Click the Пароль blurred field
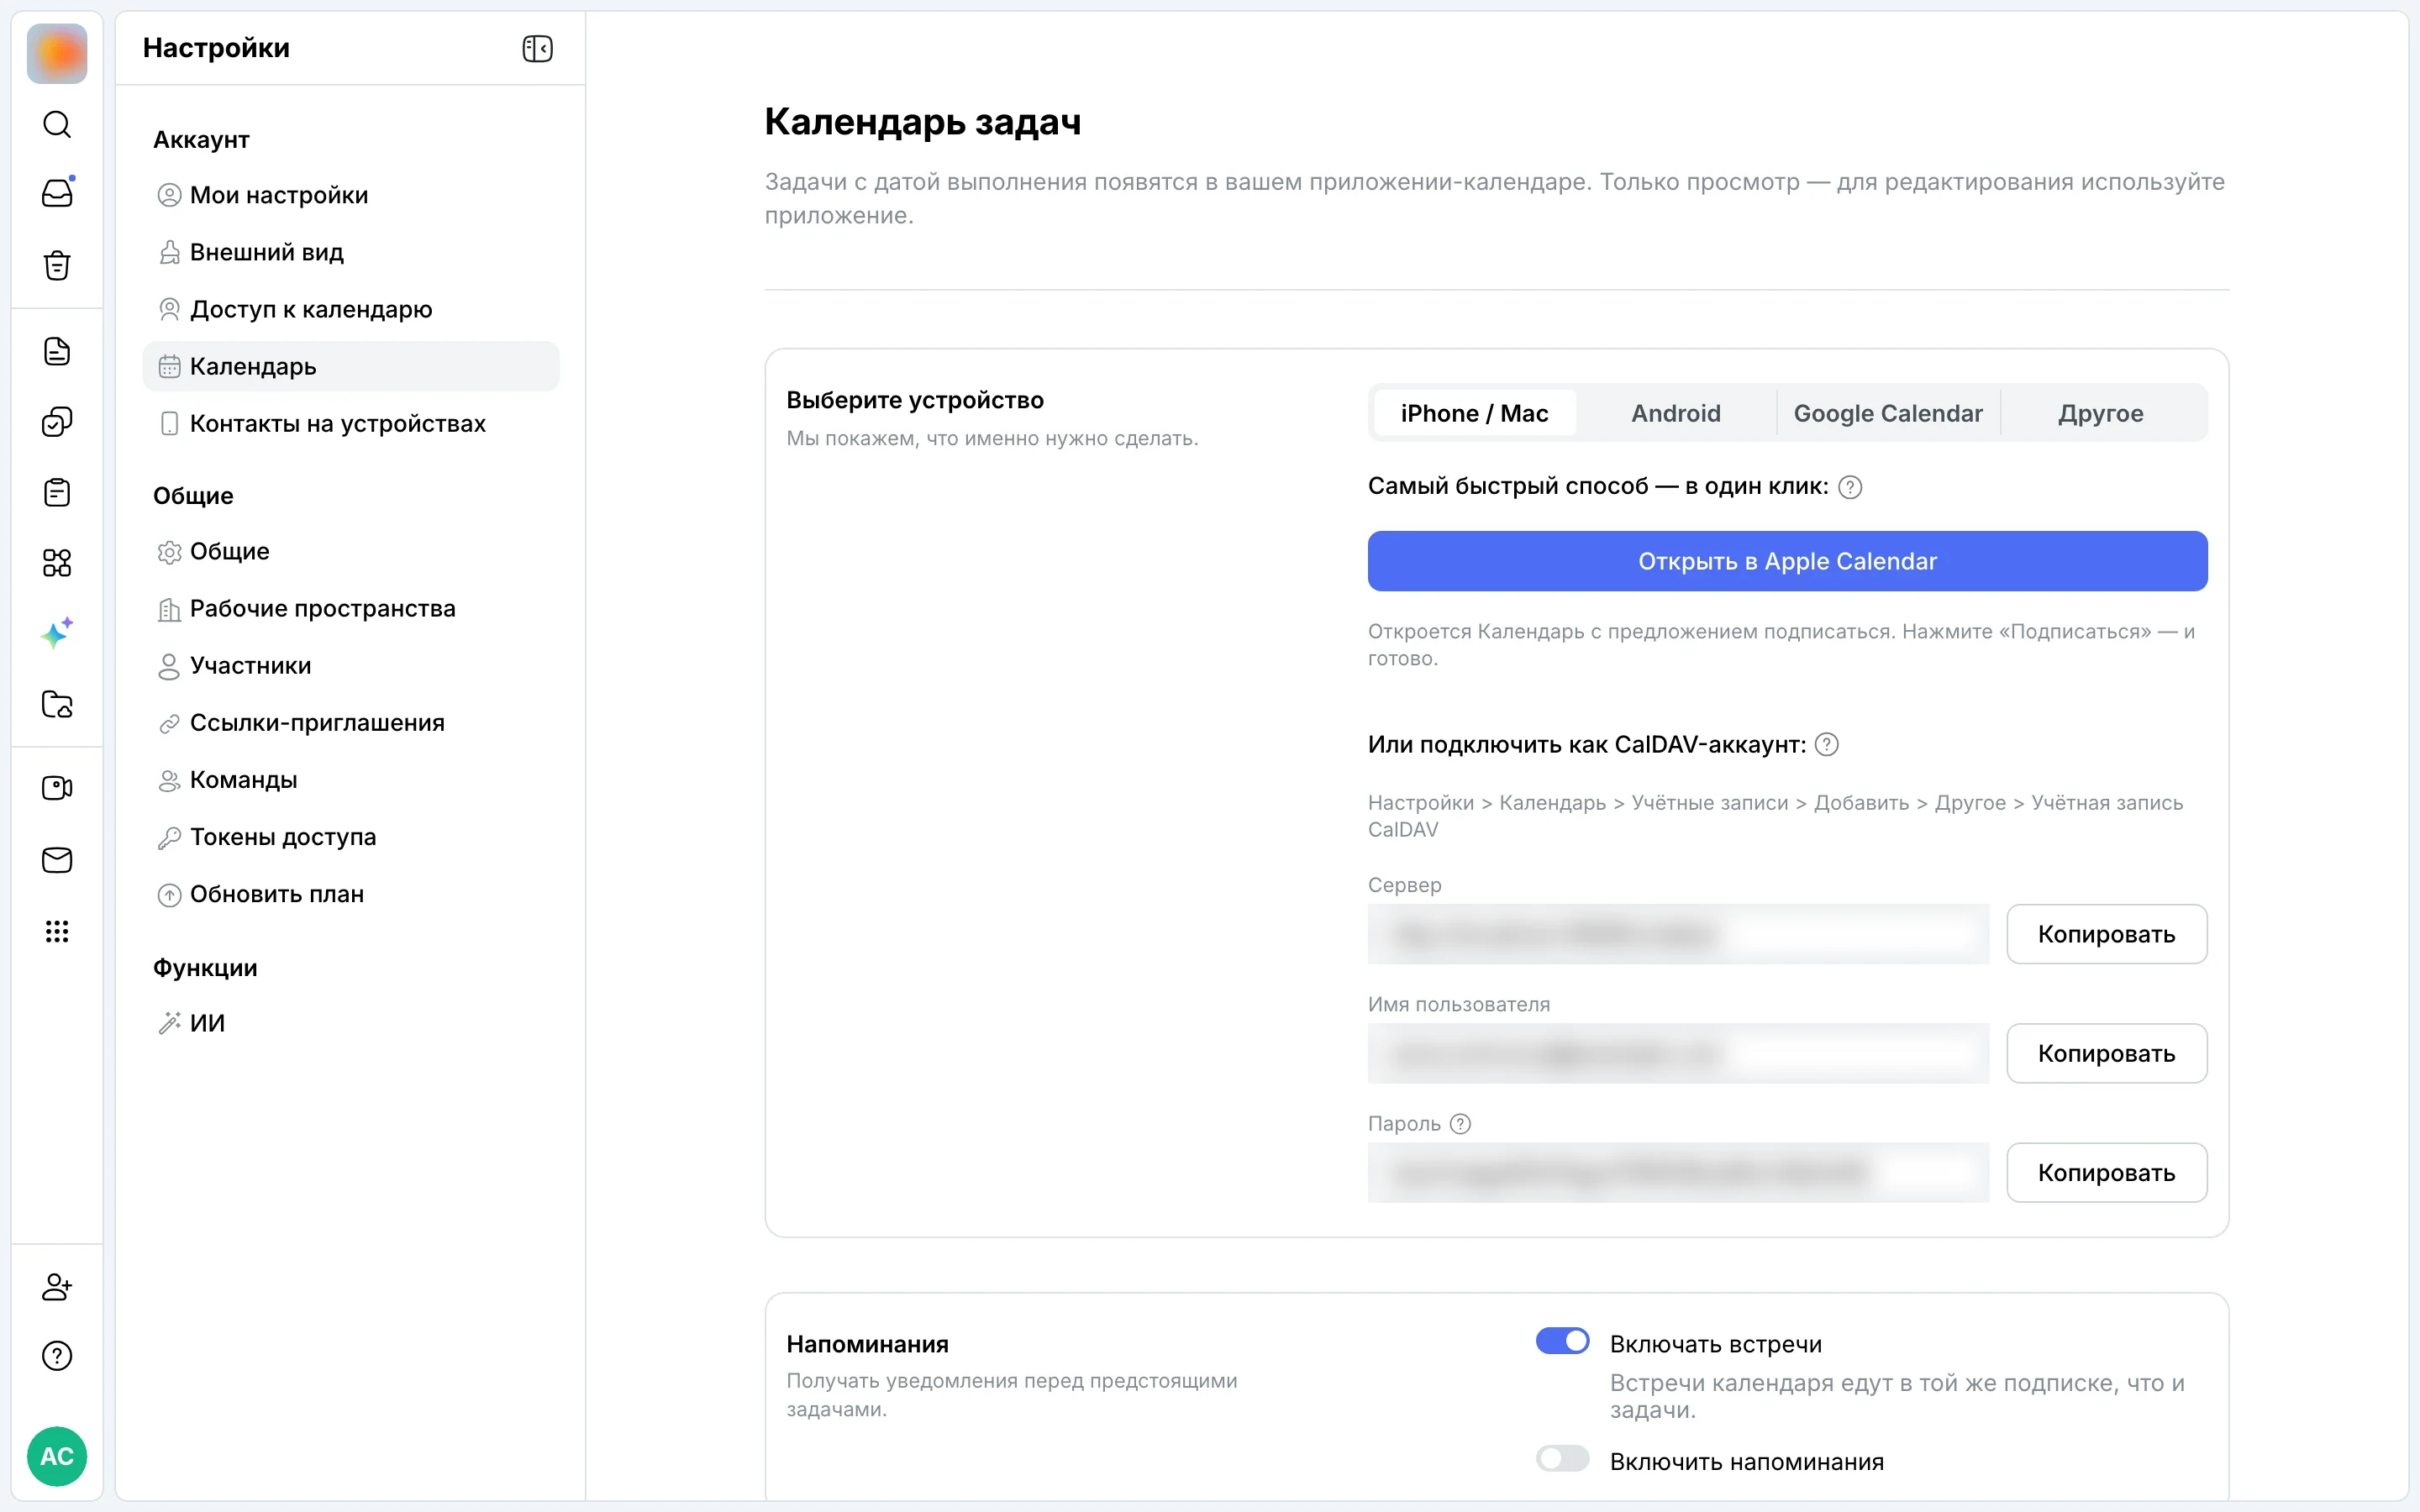 (1678, 1172)
